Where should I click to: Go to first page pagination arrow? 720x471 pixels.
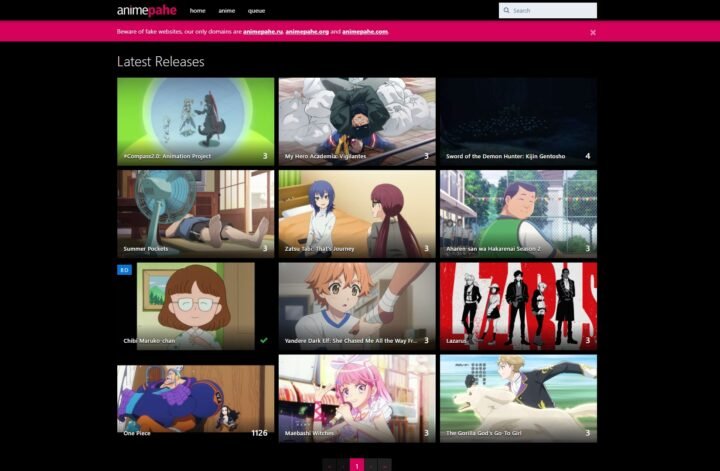click(x=329, y=465)
